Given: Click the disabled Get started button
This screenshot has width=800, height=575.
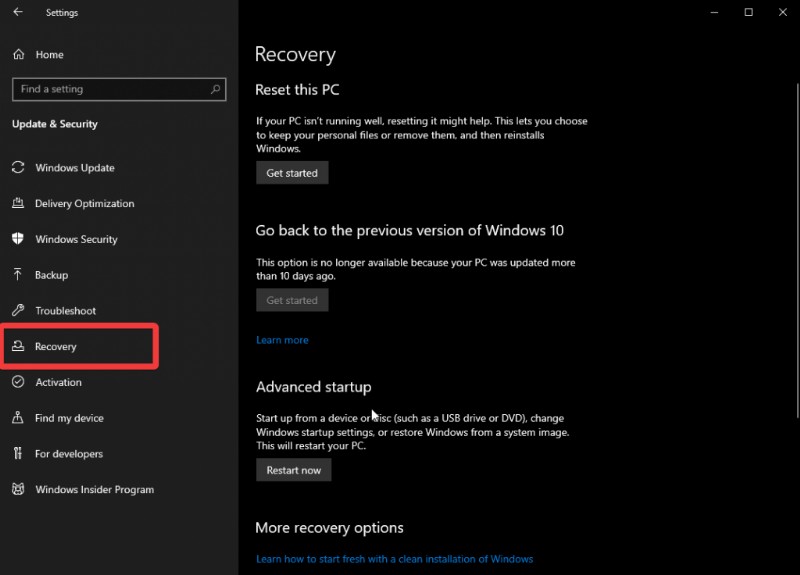Looking at the screenshot, I should 292,300.
